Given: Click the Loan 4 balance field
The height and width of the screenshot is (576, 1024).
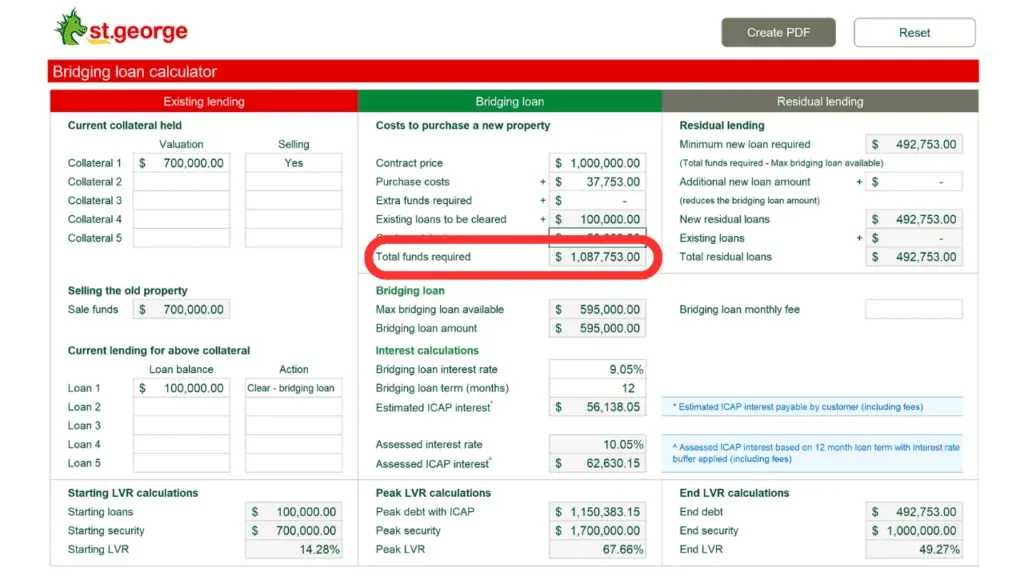Looking at the screenshot, I should pos(182,444).
